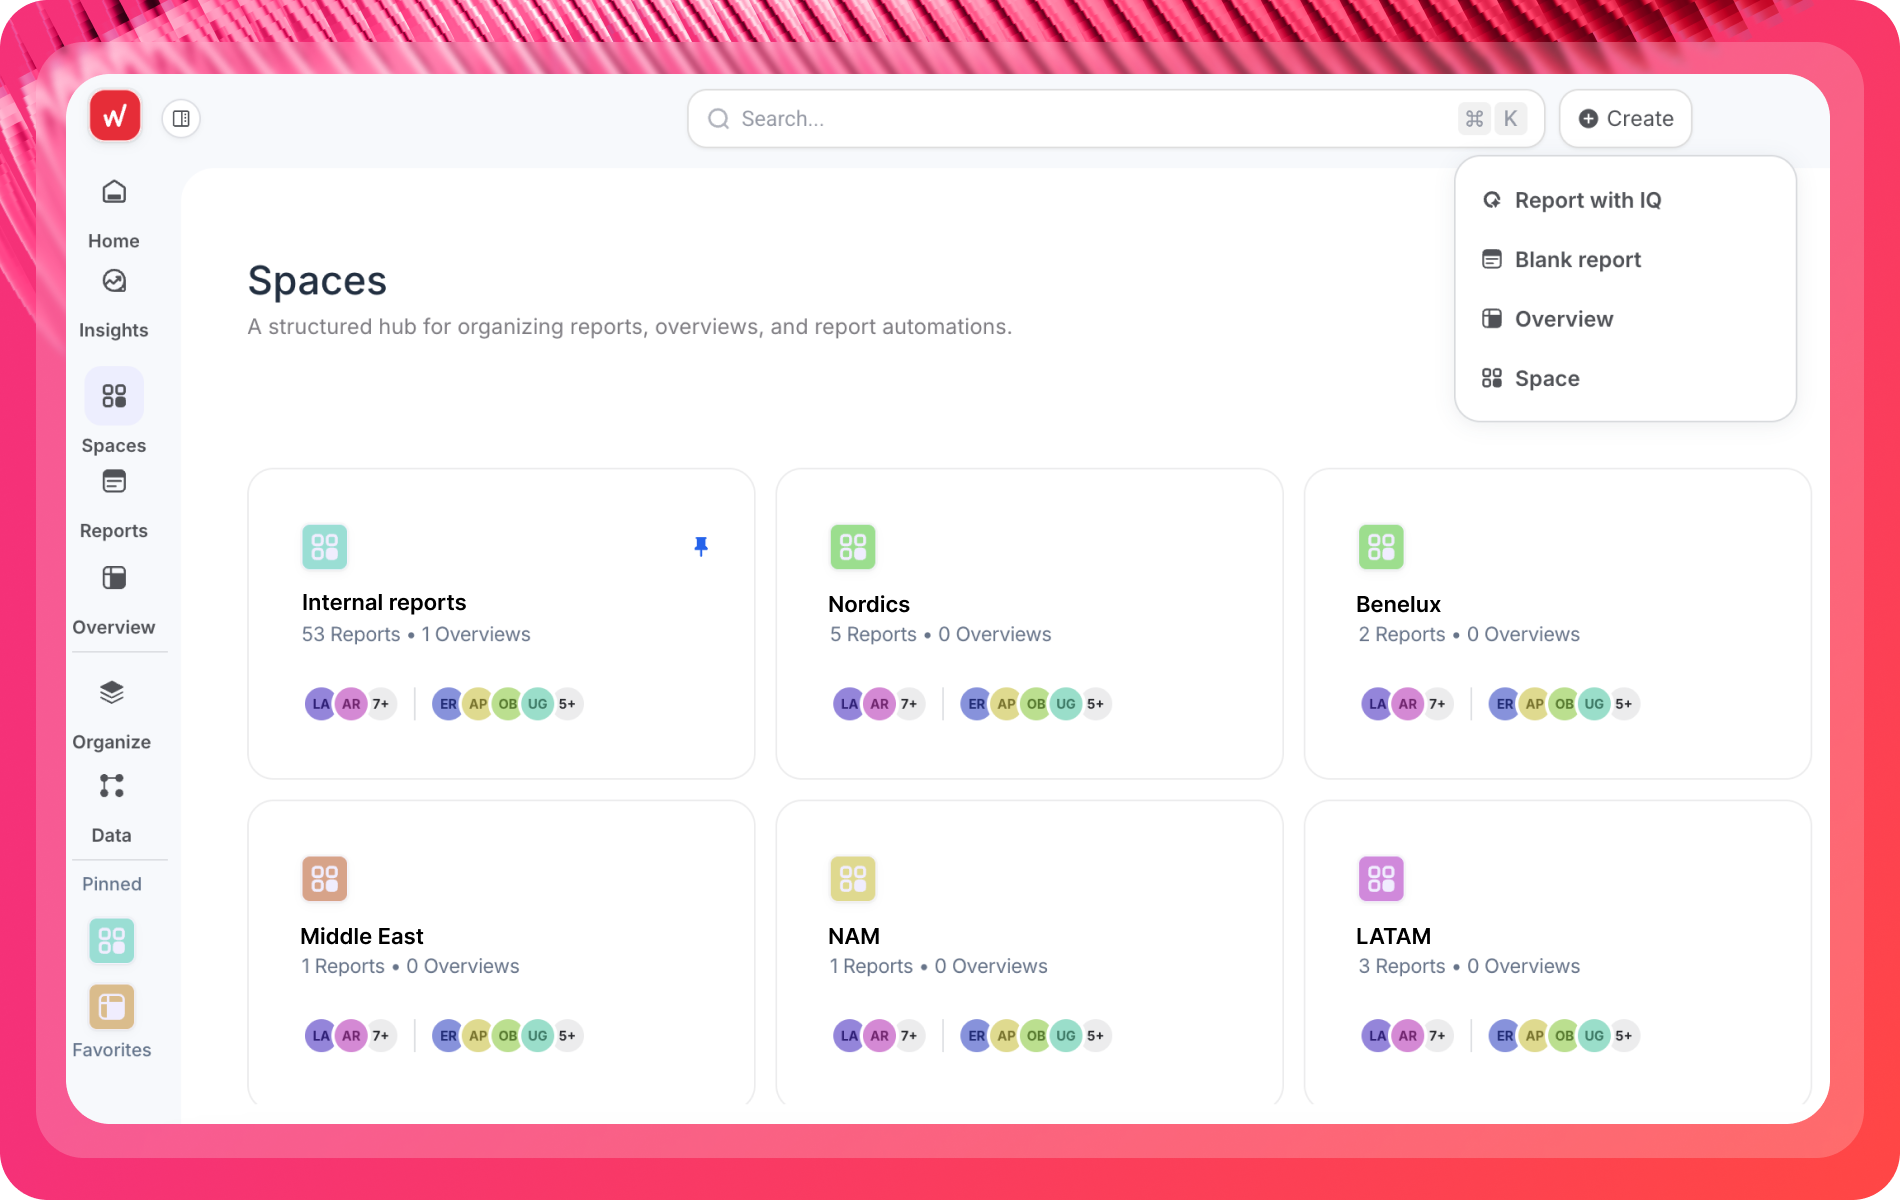This screenshot has width=1900, height=1200.
Task: Choose Space from the Create menu
Action: 1547,378
